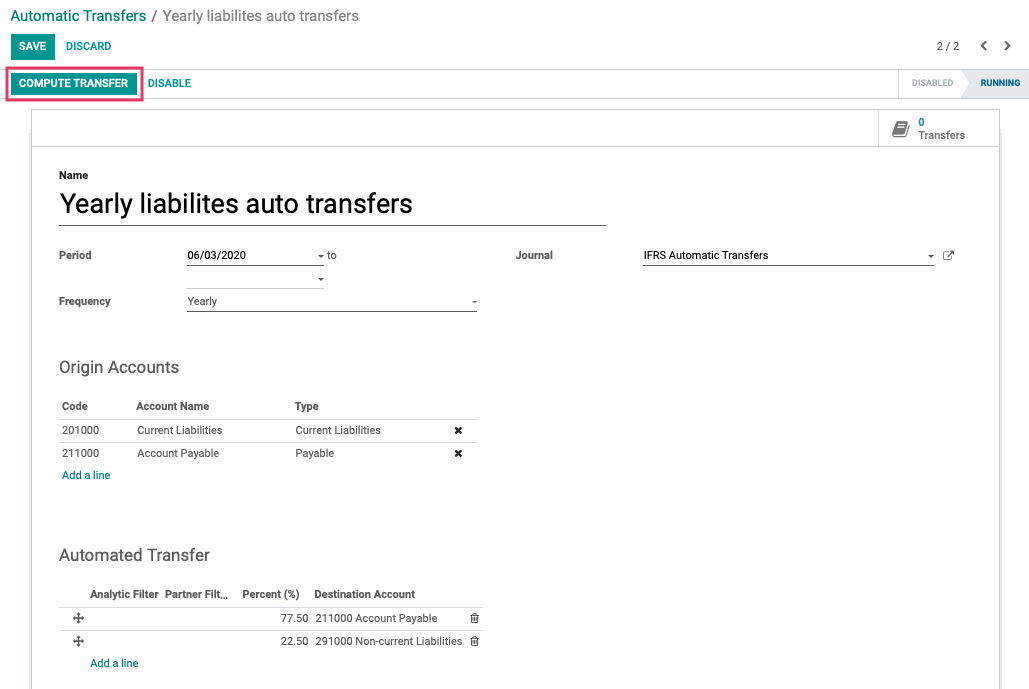Click the Analytic Filter column header
Screen dimensions: 1029x689
[x=124, y=595]
